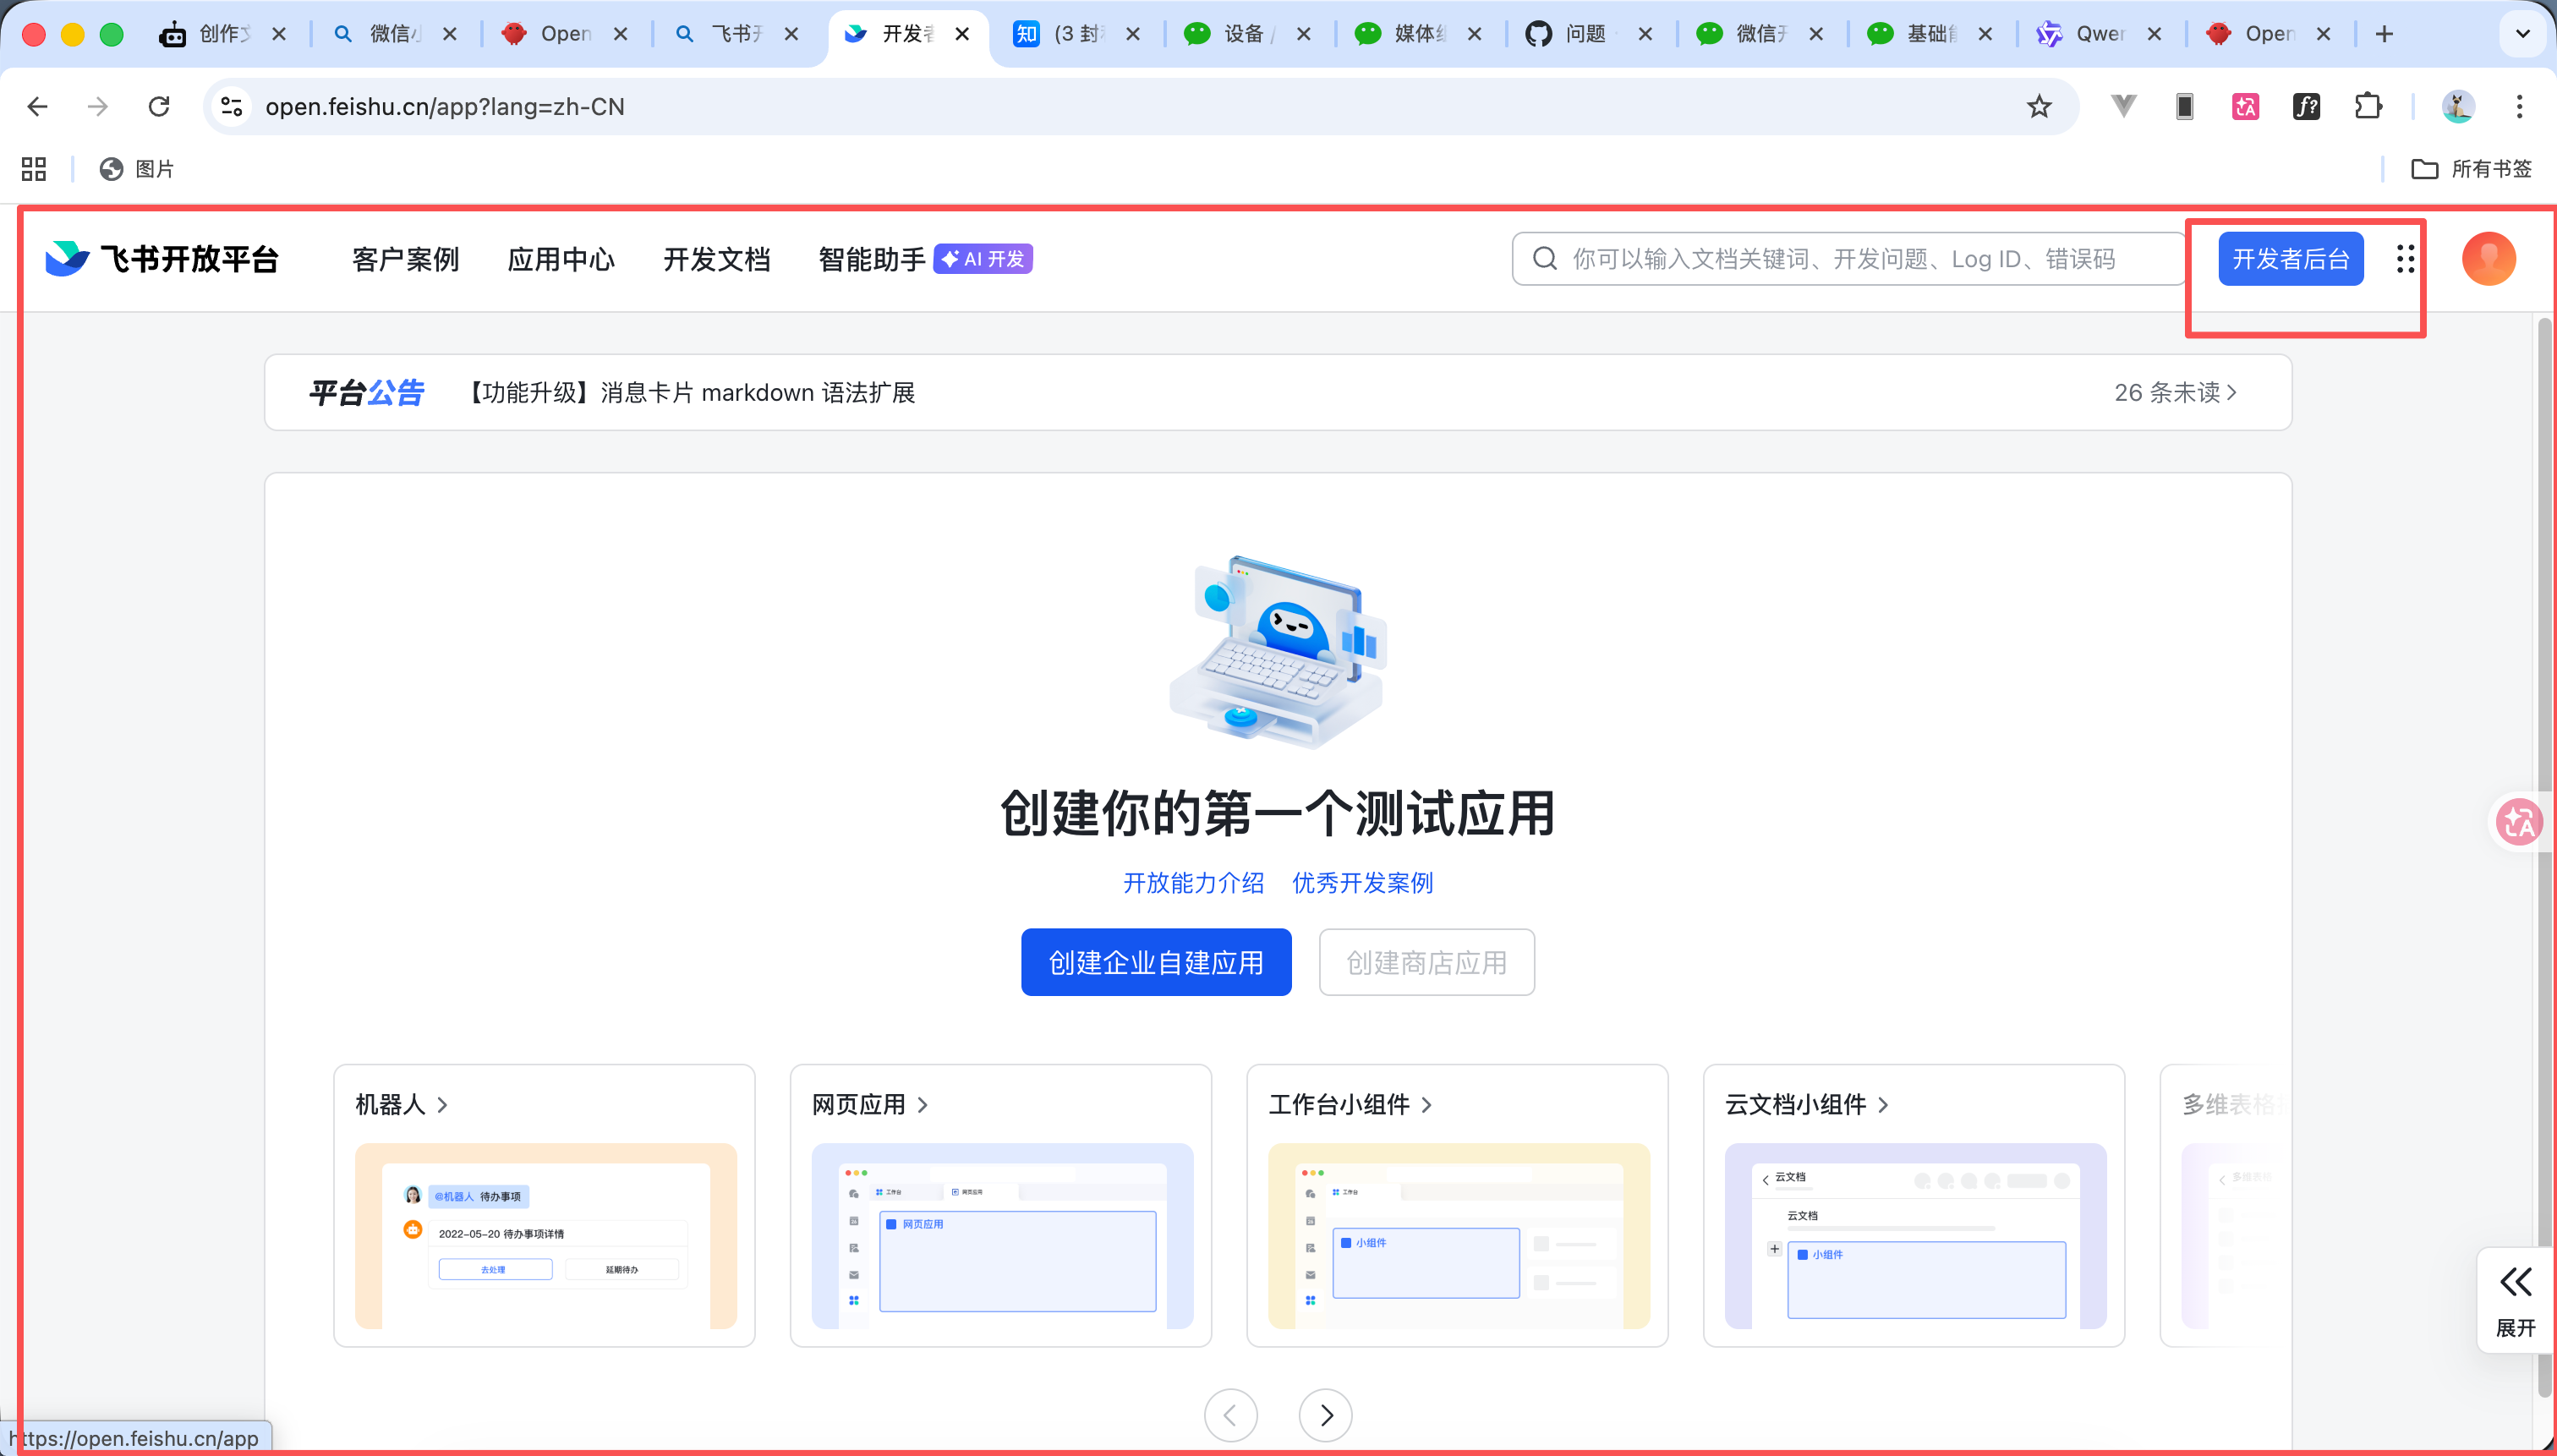Open the app grid icon beside 开发者后台
The image size is (2557, 1456).
tap(2404, 258)
